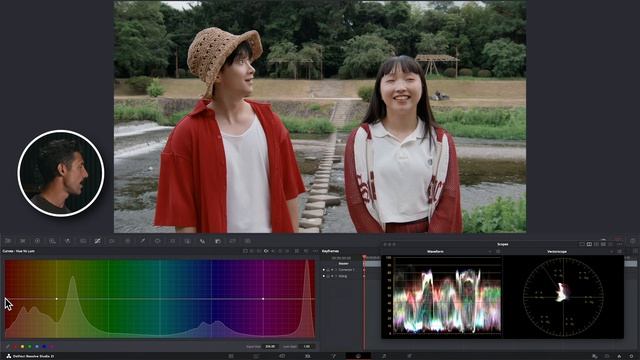The image size is (640, 360).
Task: Select the Curves palette icon
Action: coord(97,241)
